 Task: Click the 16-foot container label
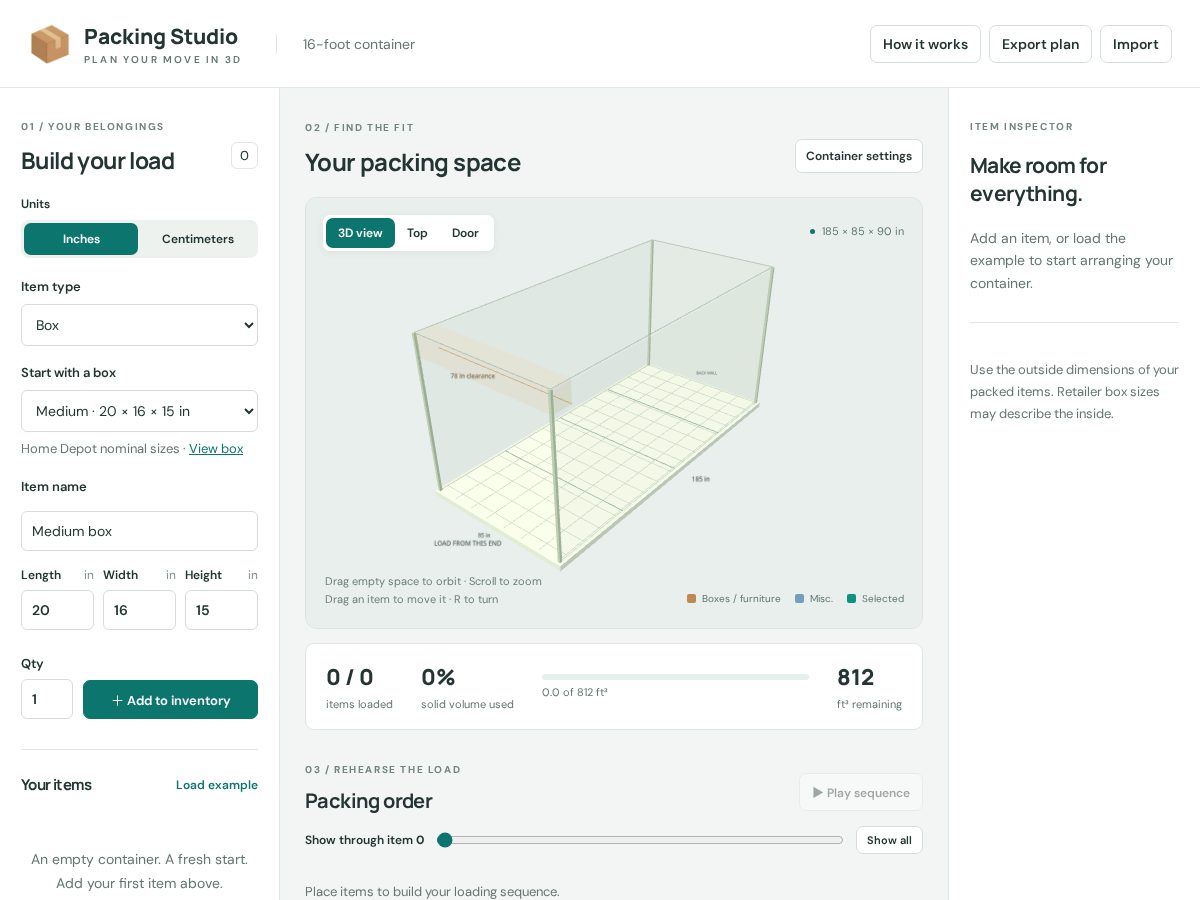click(358, 44)
